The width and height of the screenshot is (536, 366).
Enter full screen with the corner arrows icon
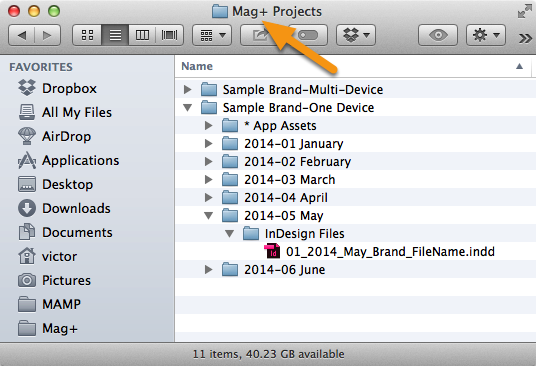(525, 11)
